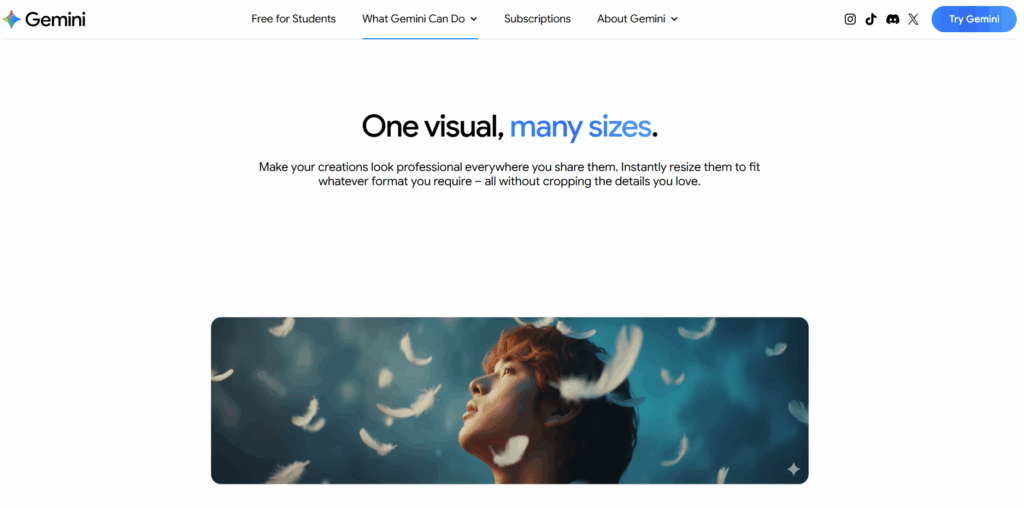Click the 'One visual' heading text
1024x508 pixels.
pos(433,126)
